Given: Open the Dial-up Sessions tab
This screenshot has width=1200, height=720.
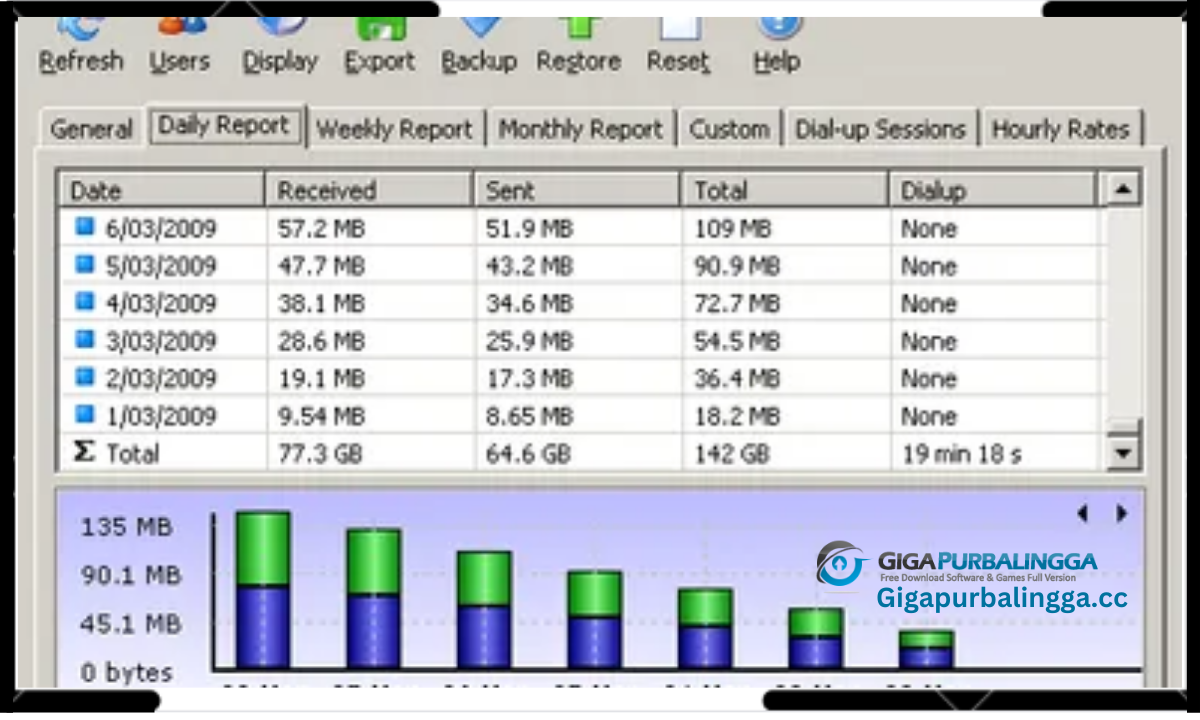Looking at the screenshot, I should pos(880,129).
